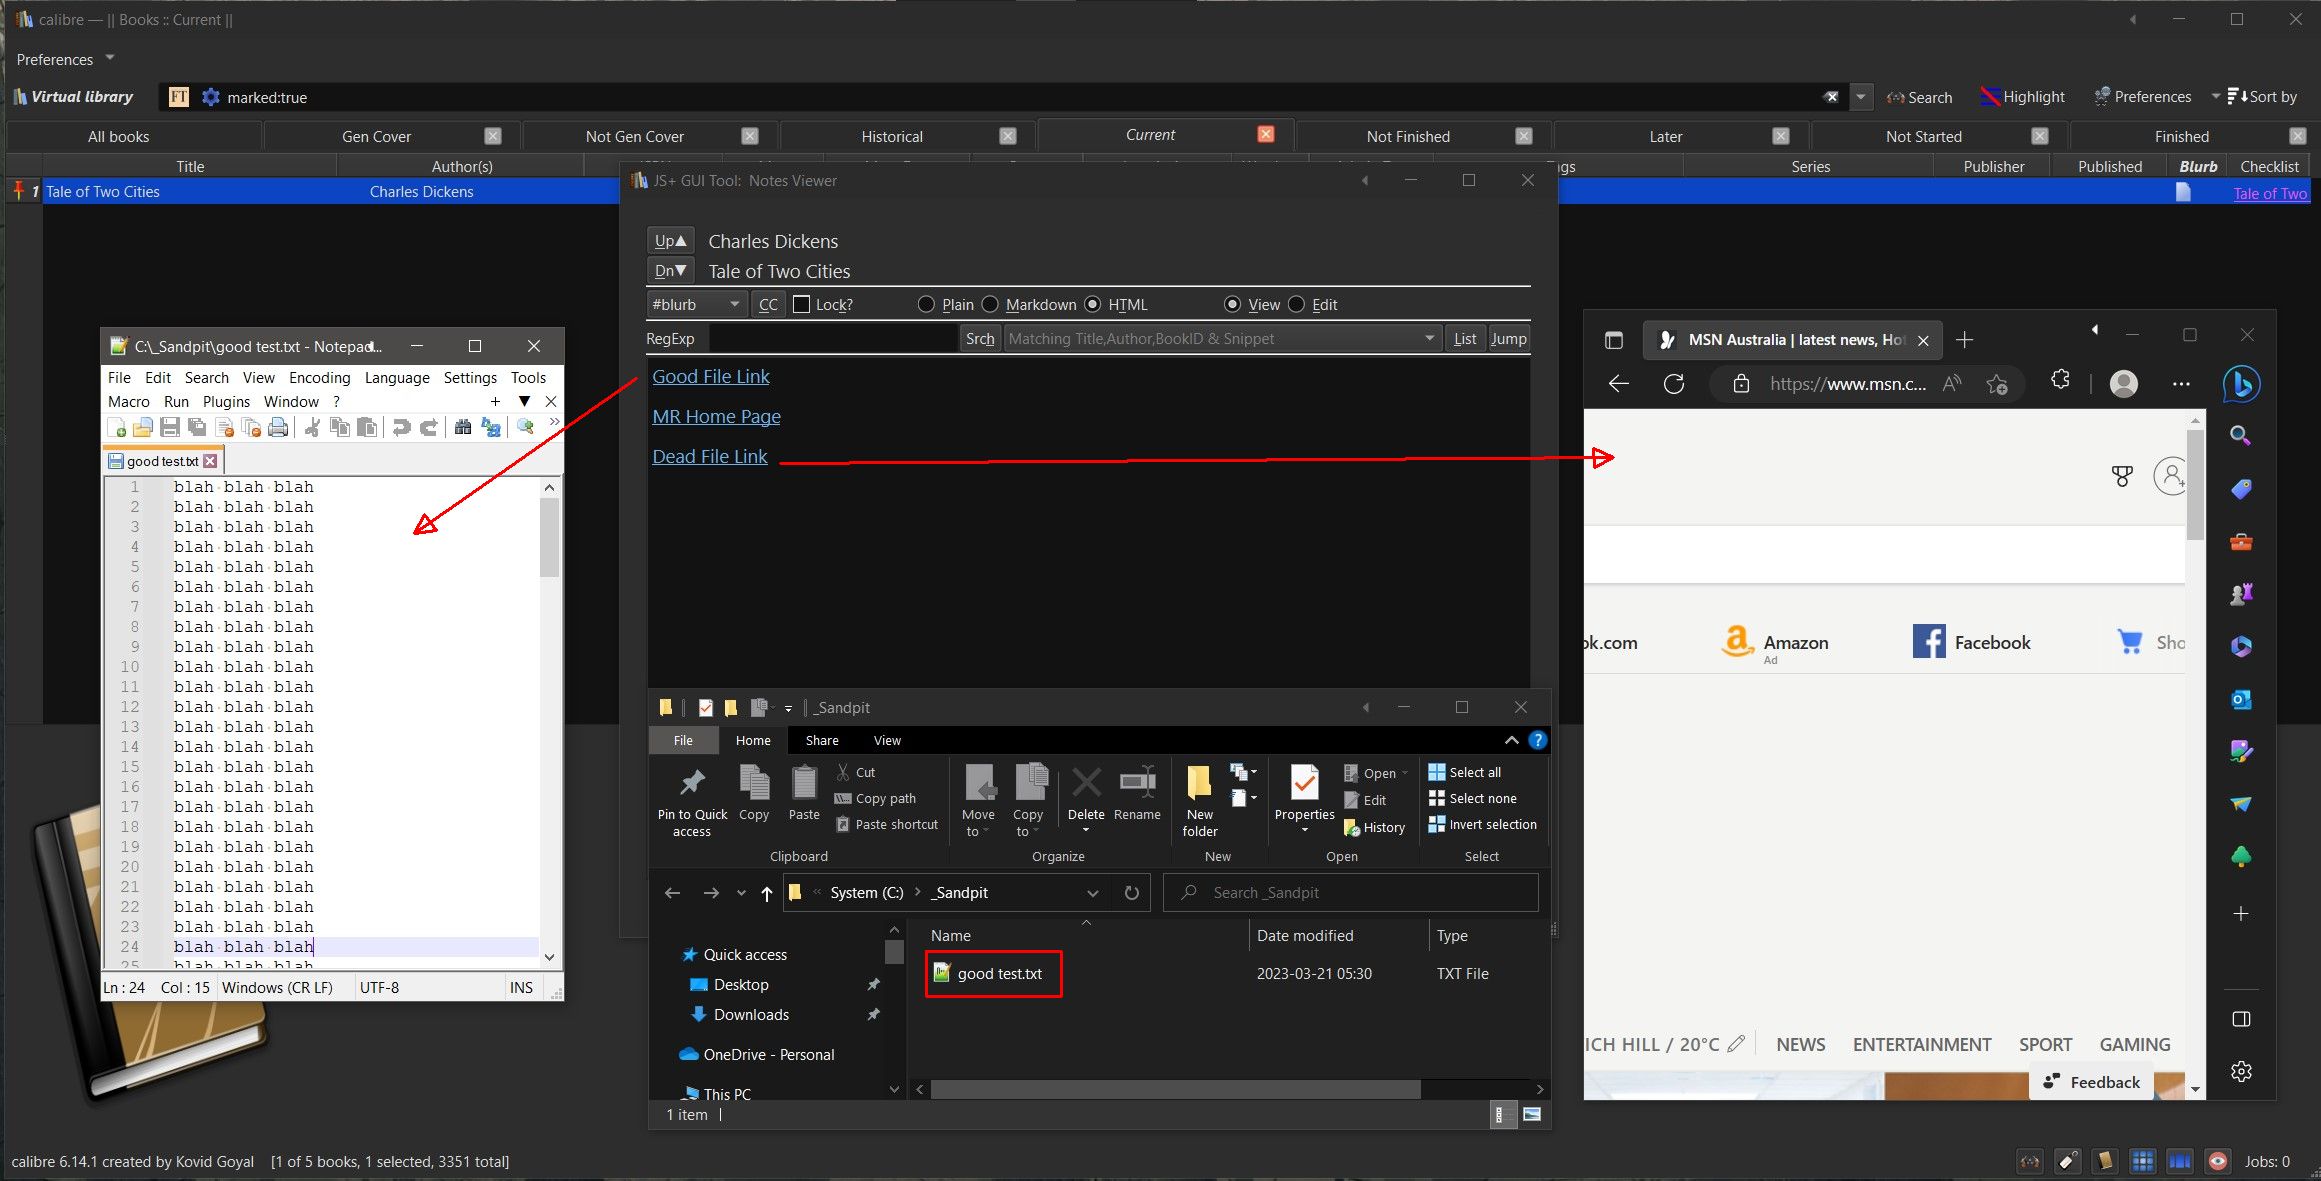Enable the Lock? checkbox
This screenshot has height=1181, width=2321.
801,305
